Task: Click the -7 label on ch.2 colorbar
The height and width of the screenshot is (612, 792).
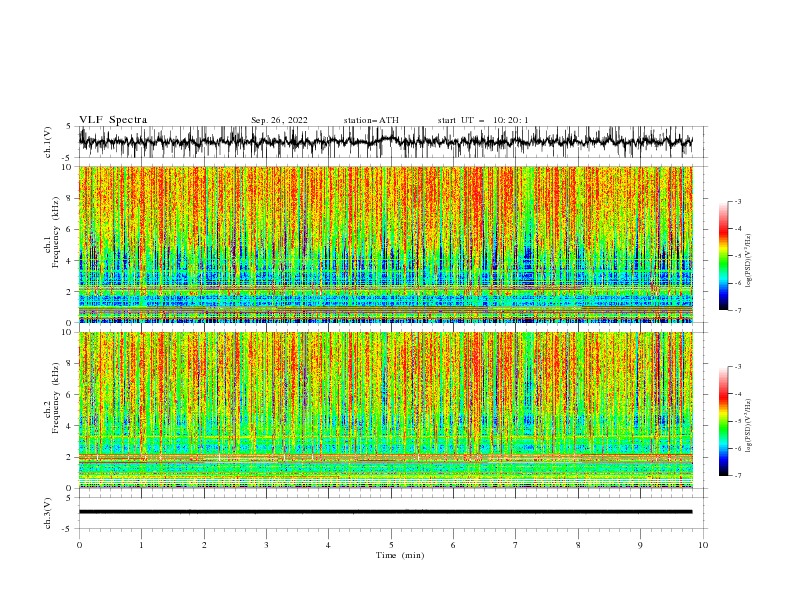Action: pos(738,476)
